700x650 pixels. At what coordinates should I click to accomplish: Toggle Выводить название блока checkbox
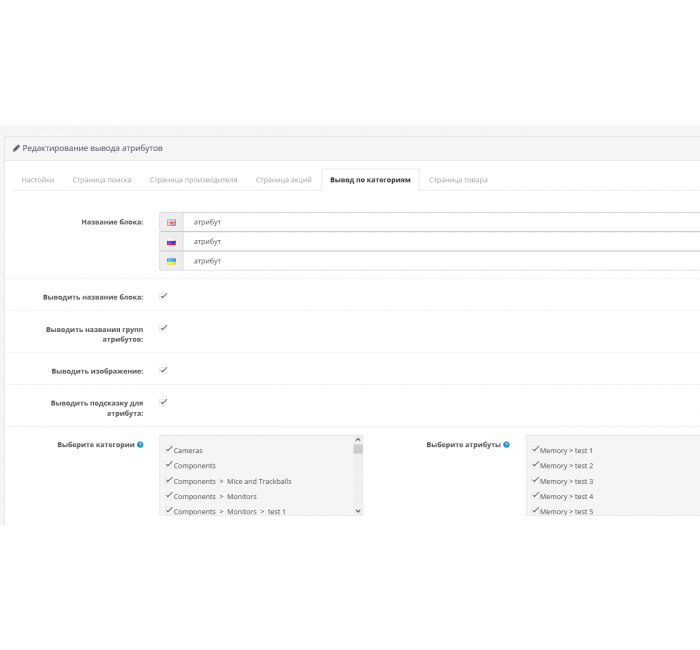click(x=163, y=296)
